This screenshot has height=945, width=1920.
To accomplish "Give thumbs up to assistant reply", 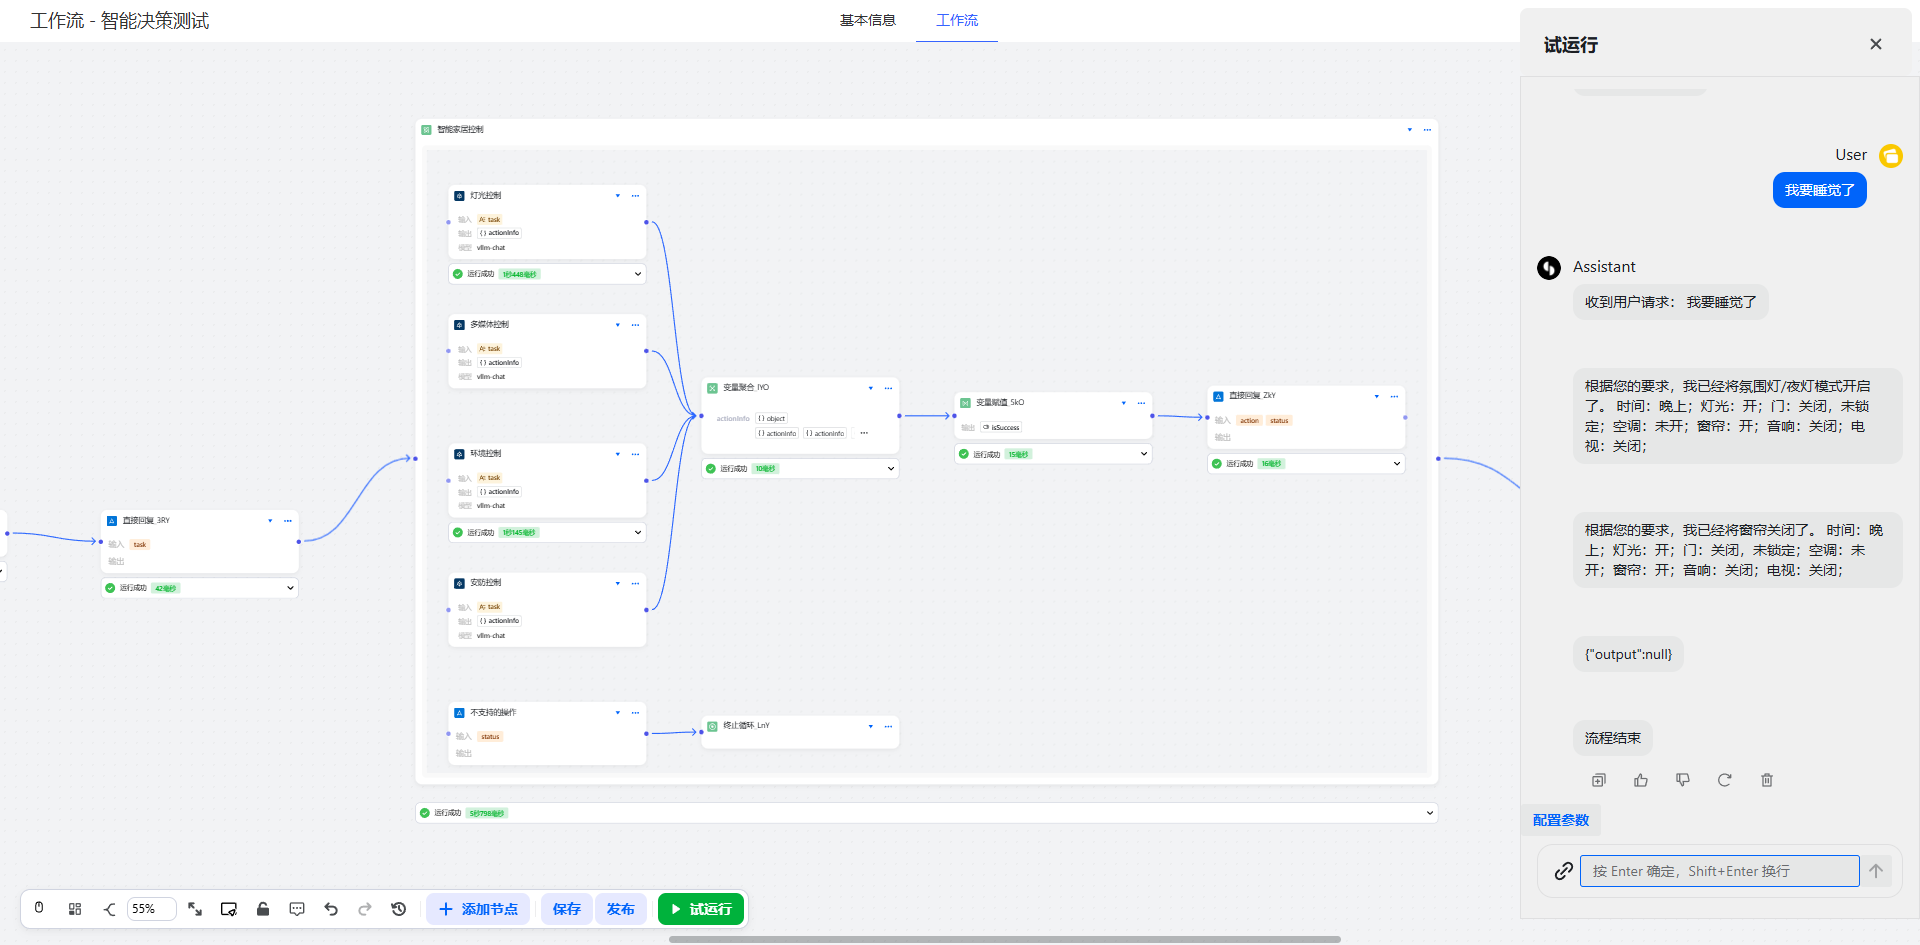I will click(x=1641, y=780).
